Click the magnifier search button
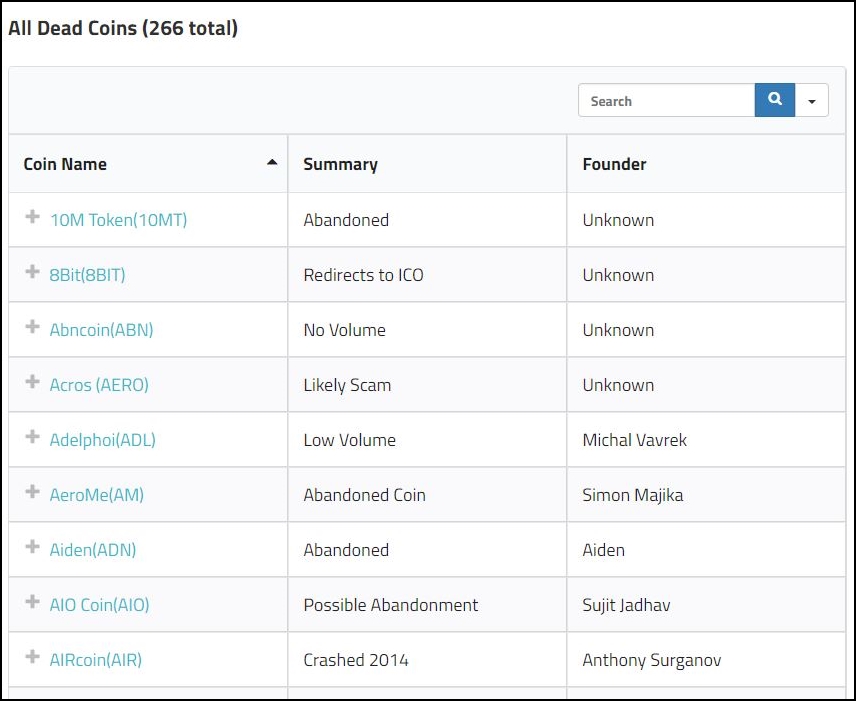 click(774, 100)
